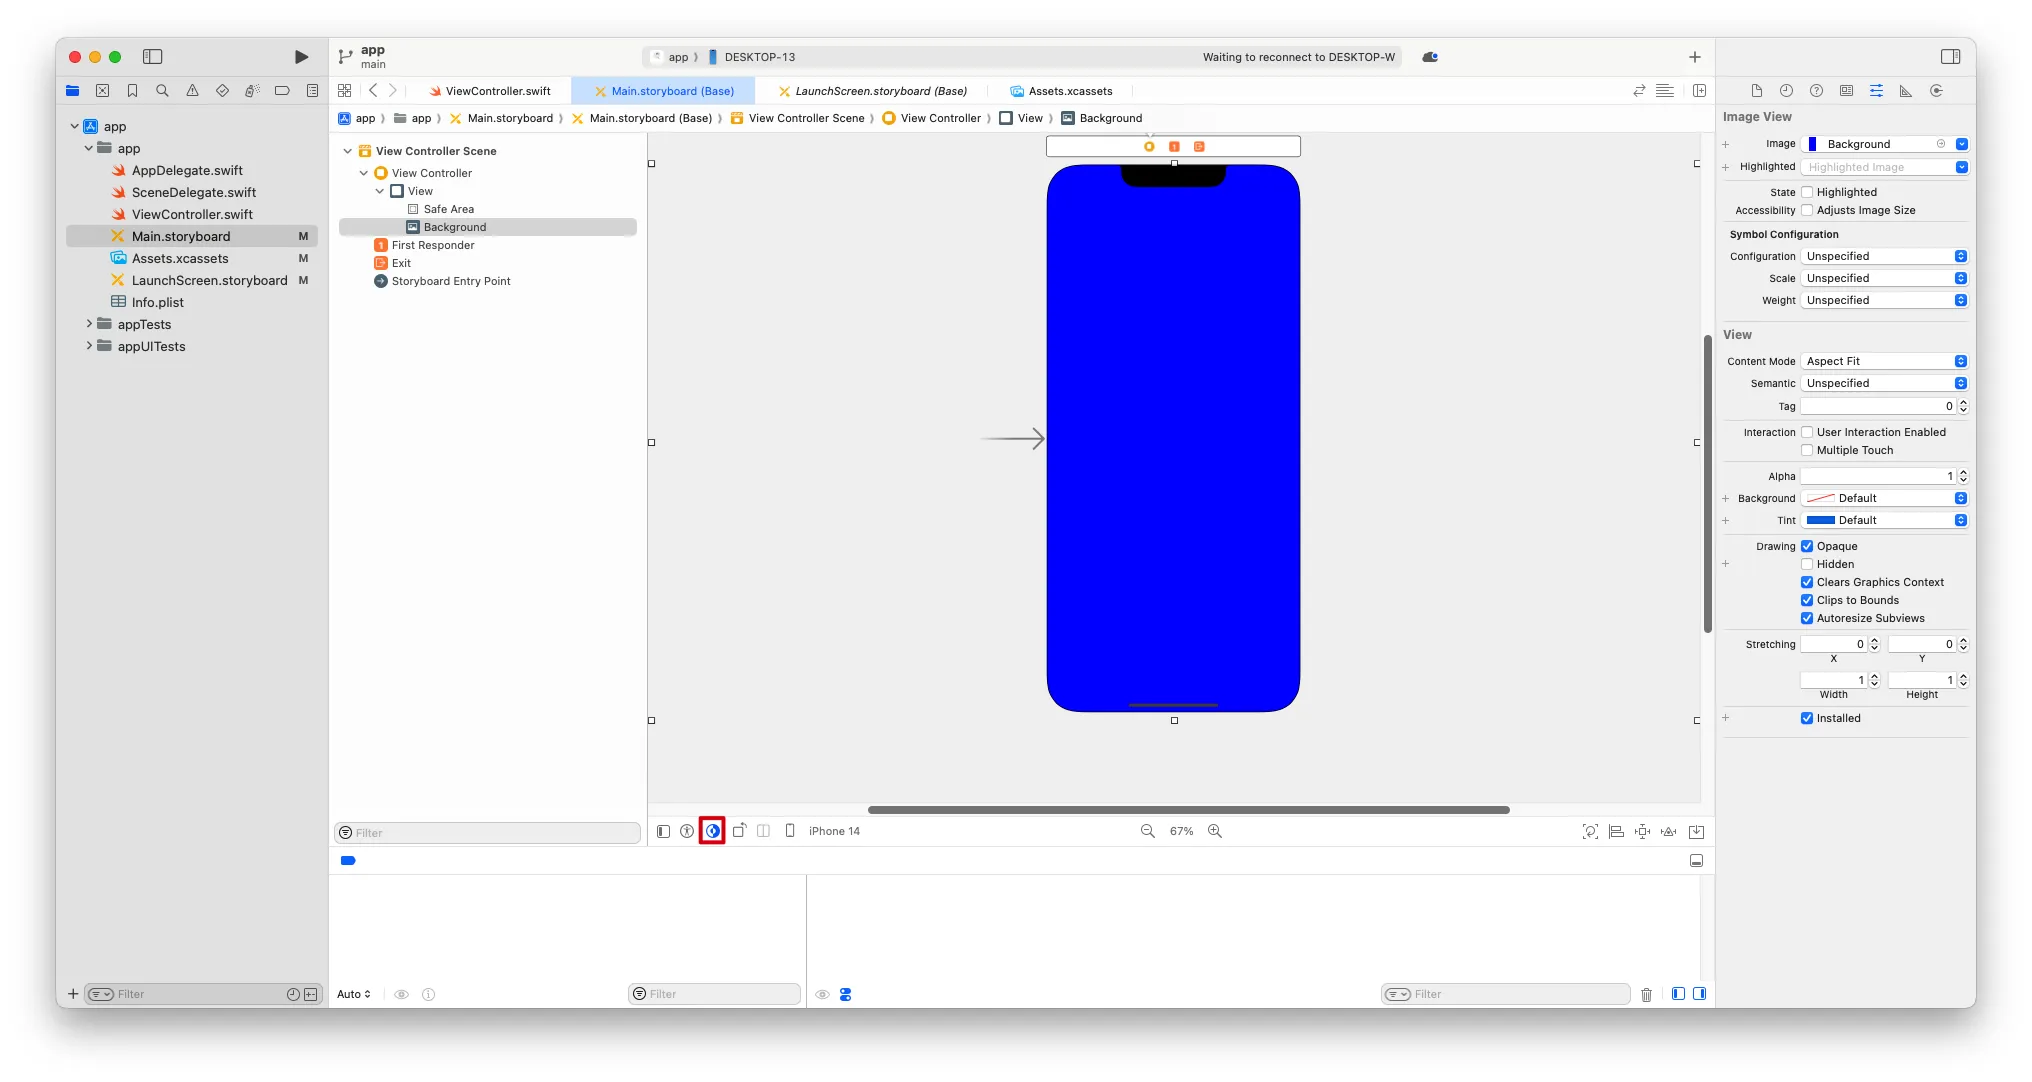Open the related items grid icon
Viewport: 2032px width, 1082px height.
pos(345,90)
